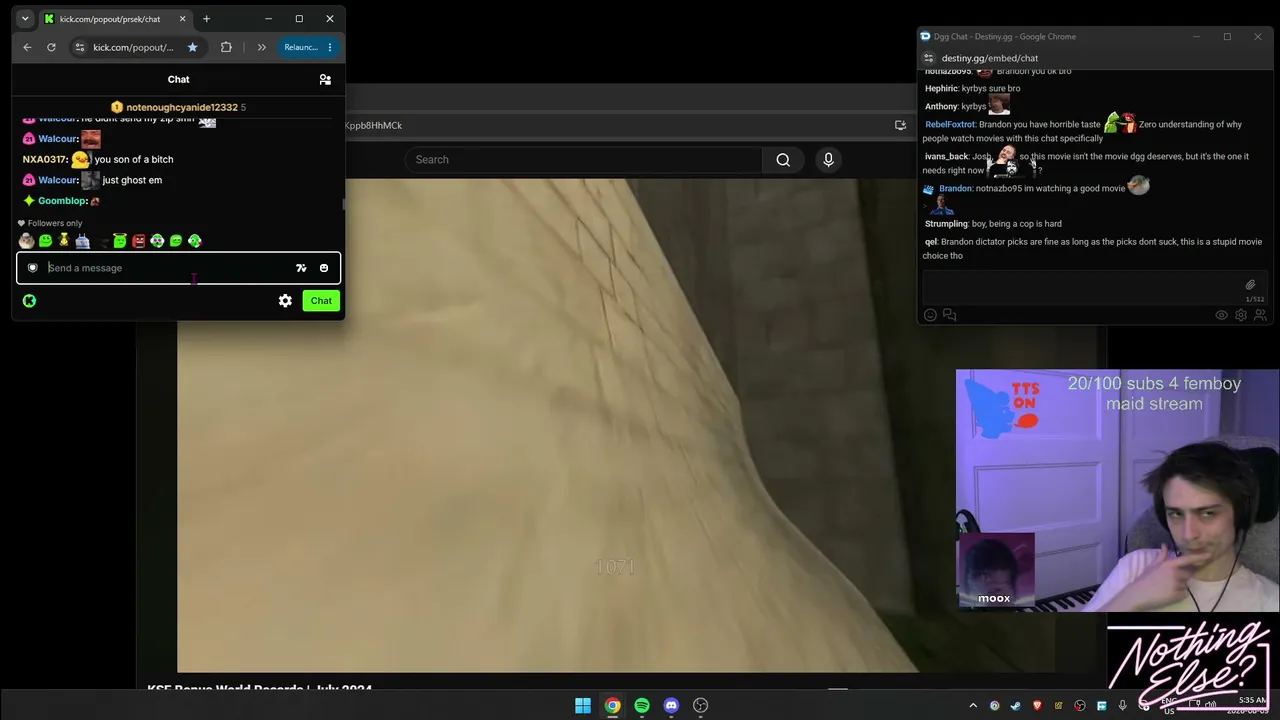
Task: Show Dgg chat users list
Action: 1260,315
